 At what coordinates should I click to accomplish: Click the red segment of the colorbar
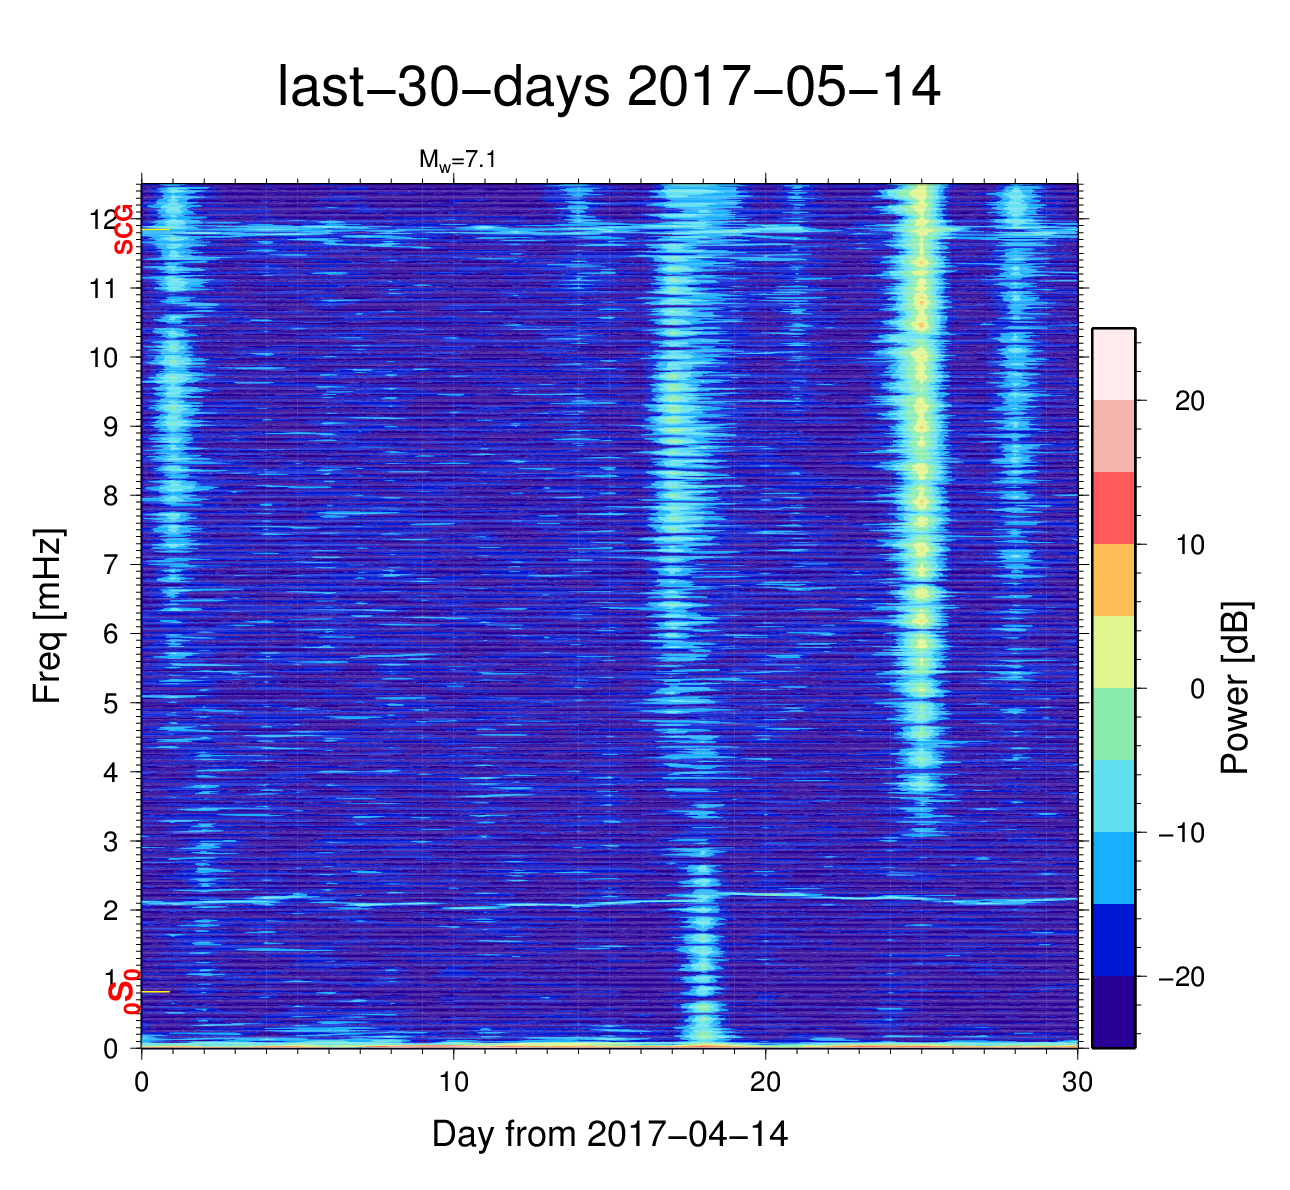click(x=1113, y=508)
